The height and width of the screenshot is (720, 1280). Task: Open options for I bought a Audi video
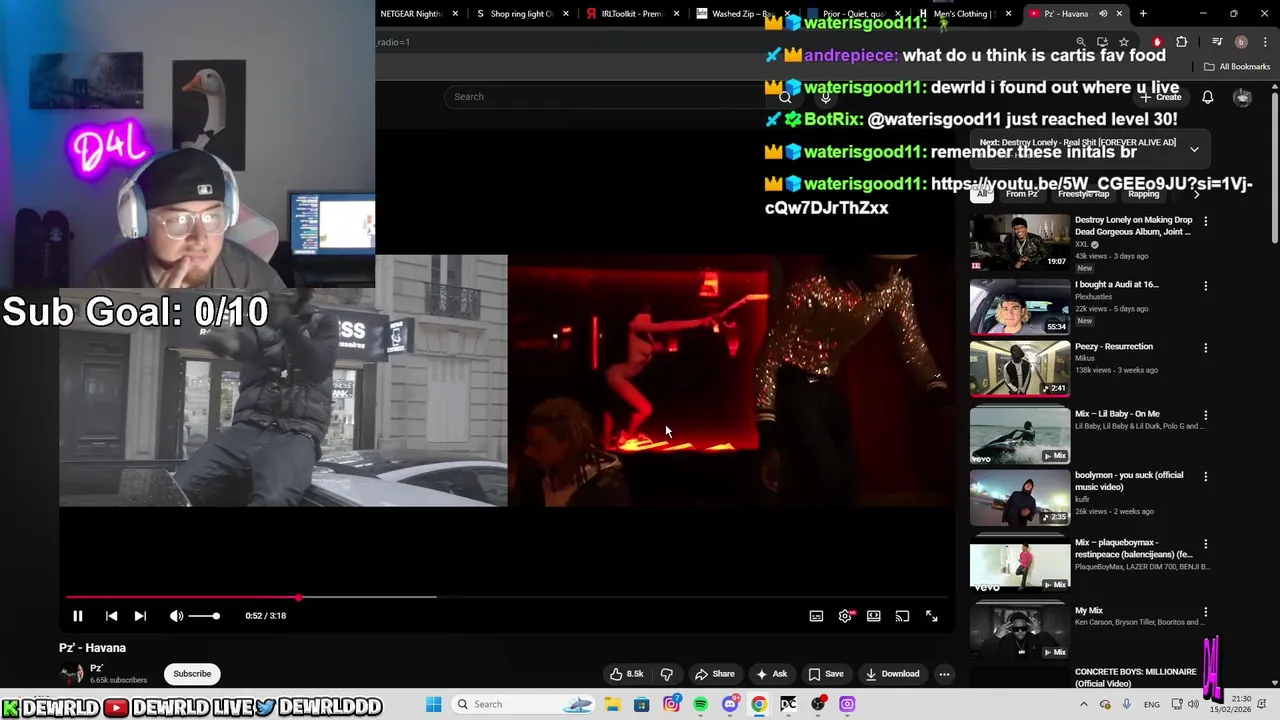tap(1205, 286)
